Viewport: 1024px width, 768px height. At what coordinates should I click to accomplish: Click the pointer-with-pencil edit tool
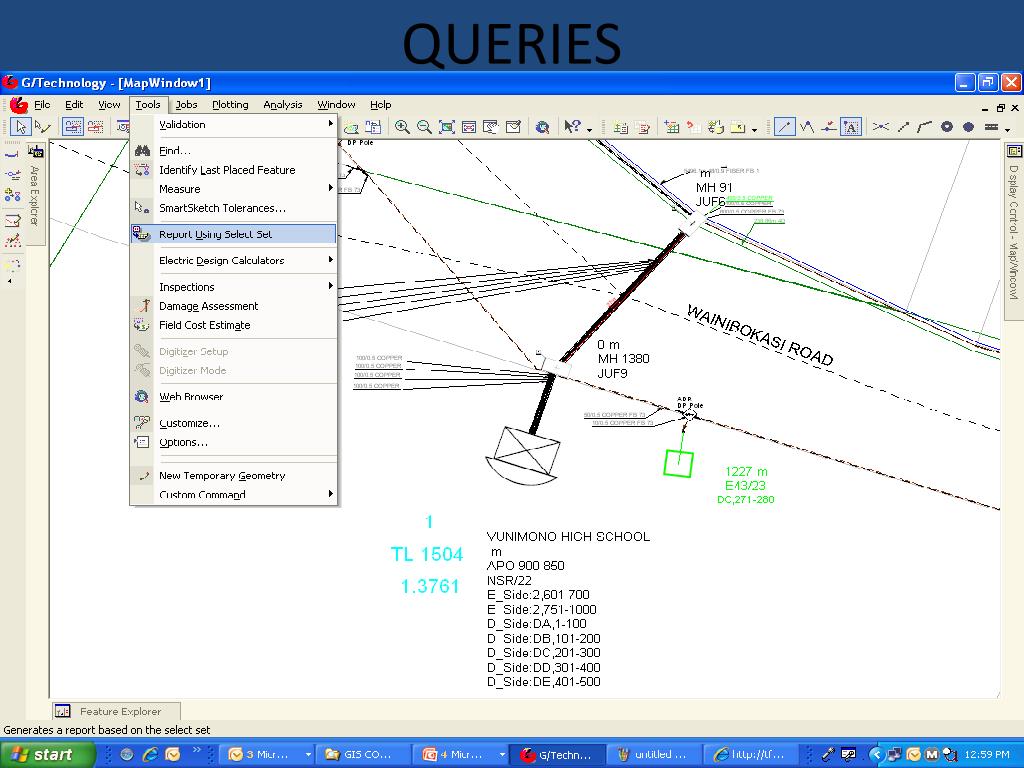[42, 127]
